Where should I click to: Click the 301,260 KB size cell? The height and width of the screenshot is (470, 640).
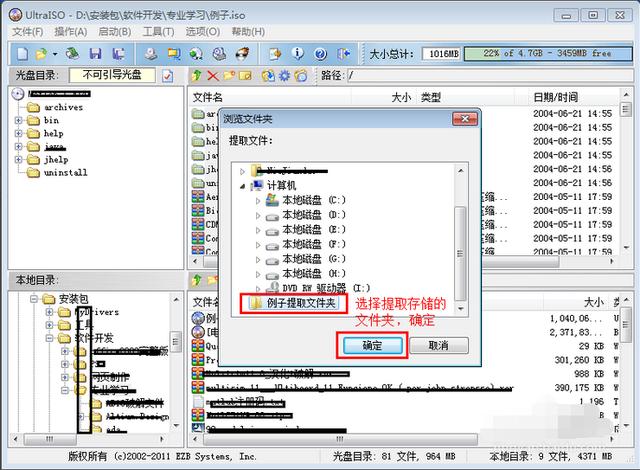tap(578, 360)
